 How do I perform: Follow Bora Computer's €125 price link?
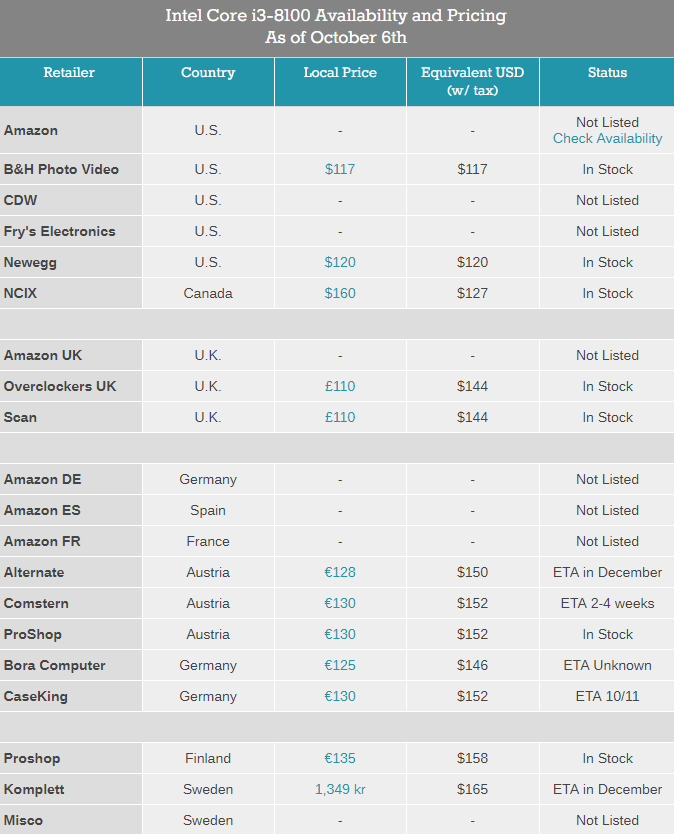coord(340,665)
